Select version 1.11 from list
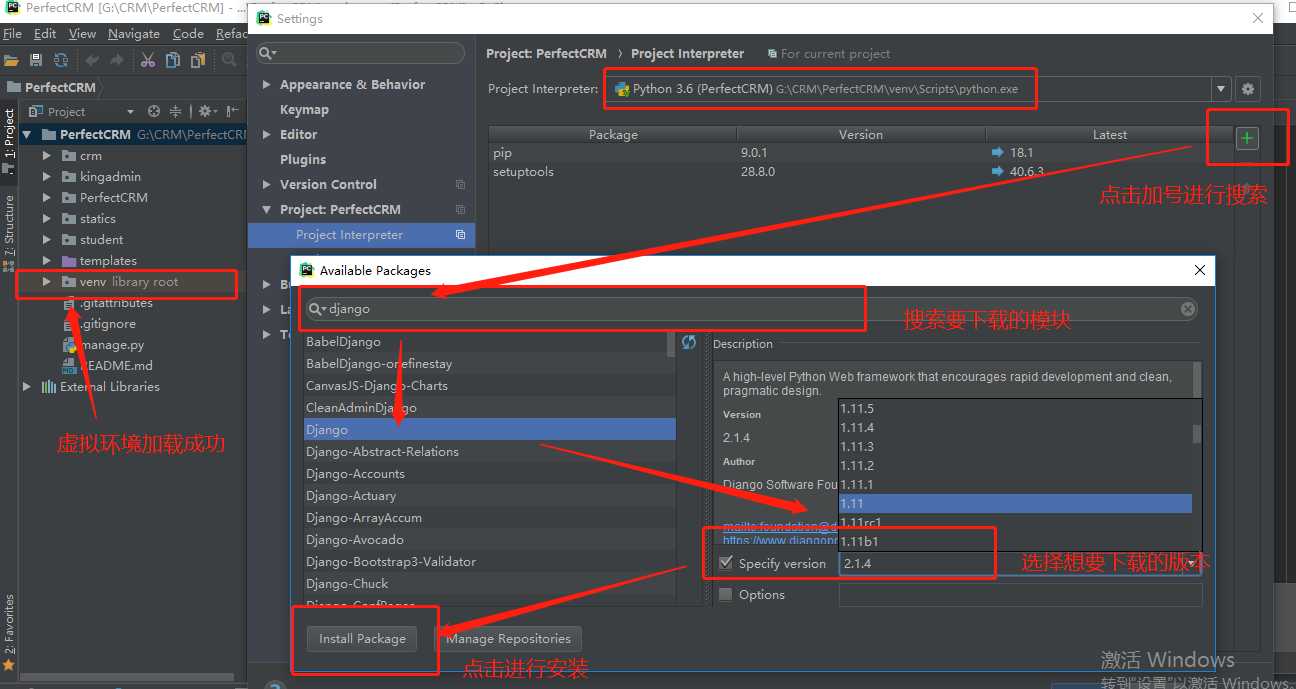Screen dimensions: 1296x689 1015,504
